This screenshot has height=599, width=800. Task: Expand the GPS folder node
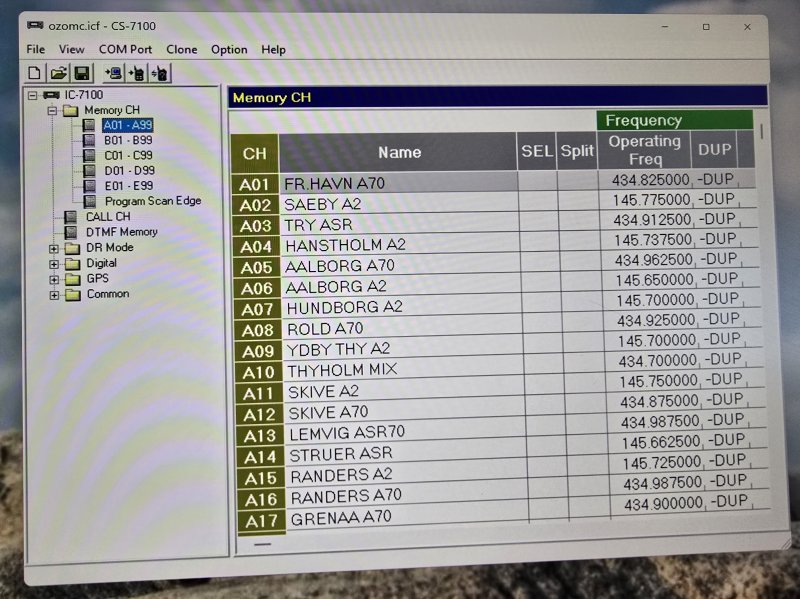[x=54, y=279]
